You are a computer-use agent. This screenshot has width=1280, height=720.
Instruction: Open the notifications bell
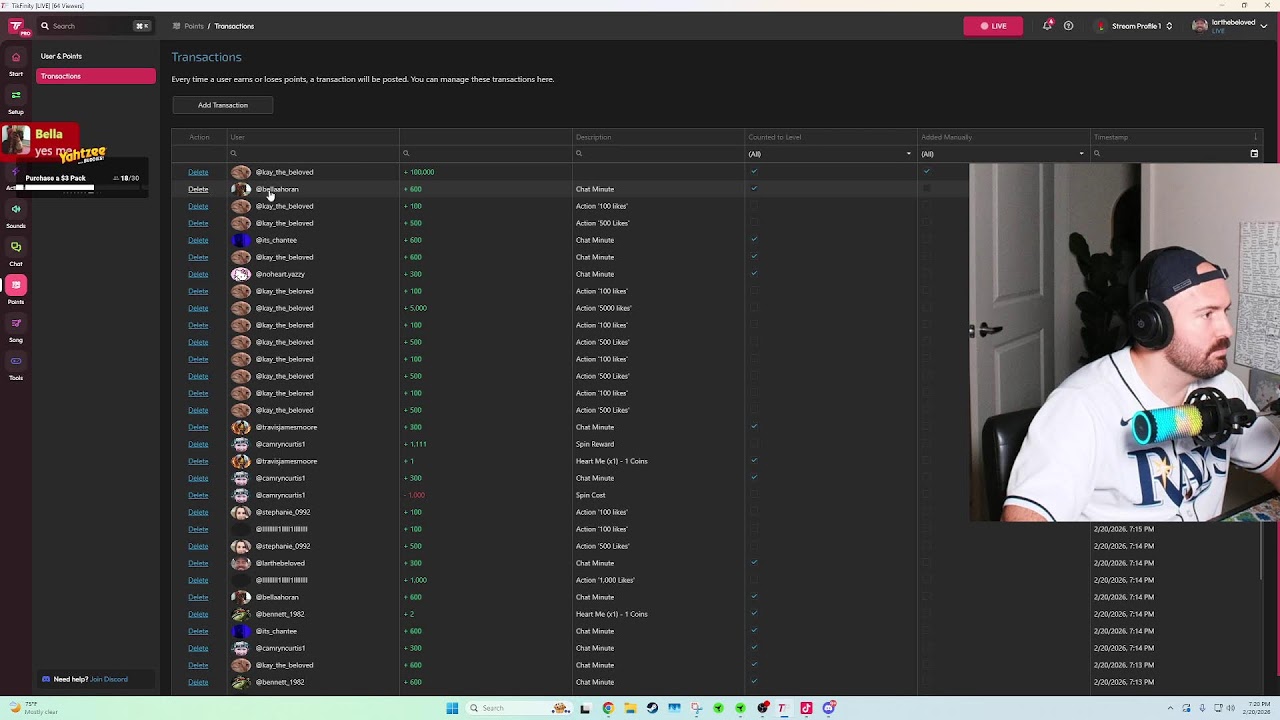1047,26
